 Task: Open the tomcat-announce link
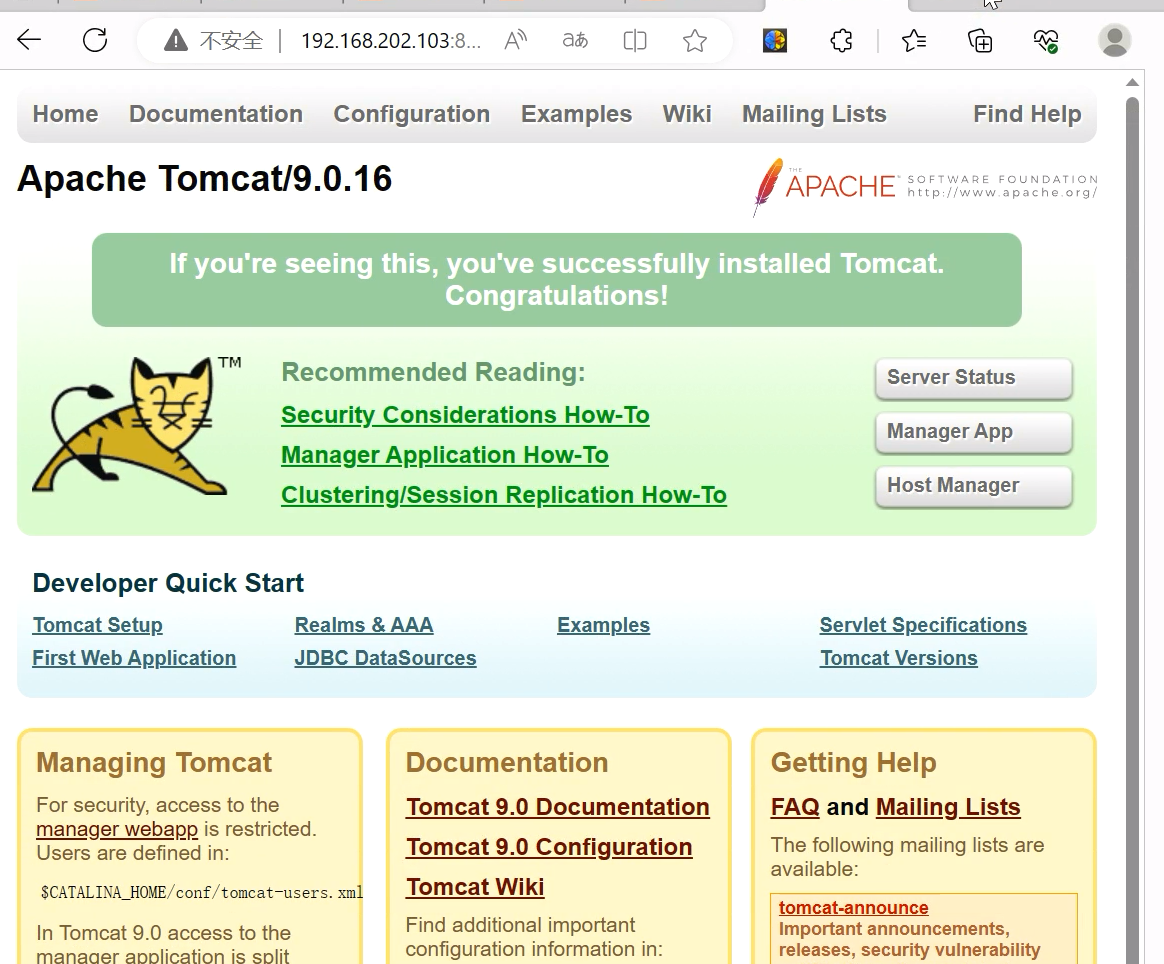tap(854, 908)
